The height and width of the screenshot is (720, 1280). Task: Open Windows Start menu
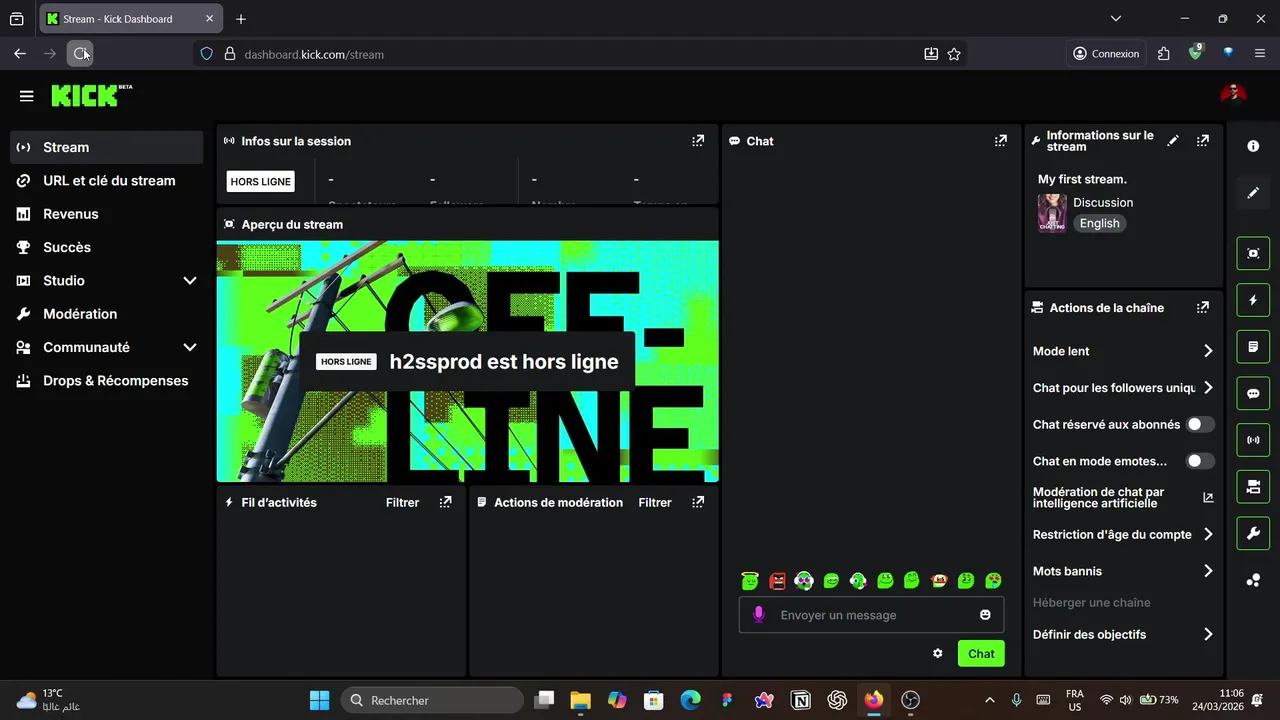[319, 700]
